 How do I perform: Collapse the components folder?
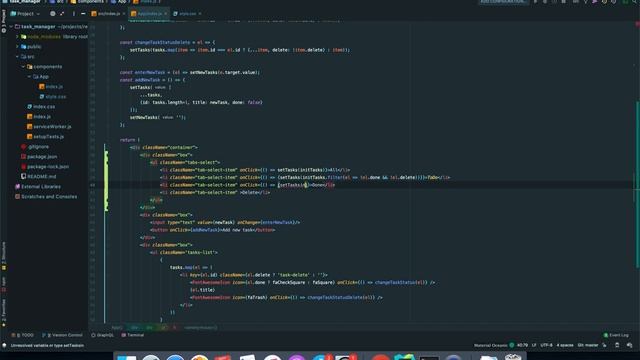point(23,67)
